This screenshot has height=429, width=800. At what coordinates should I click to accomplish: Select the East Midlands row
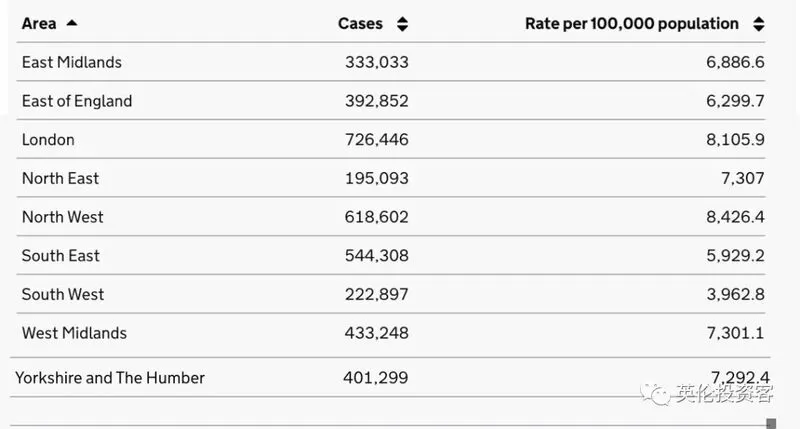391,62
